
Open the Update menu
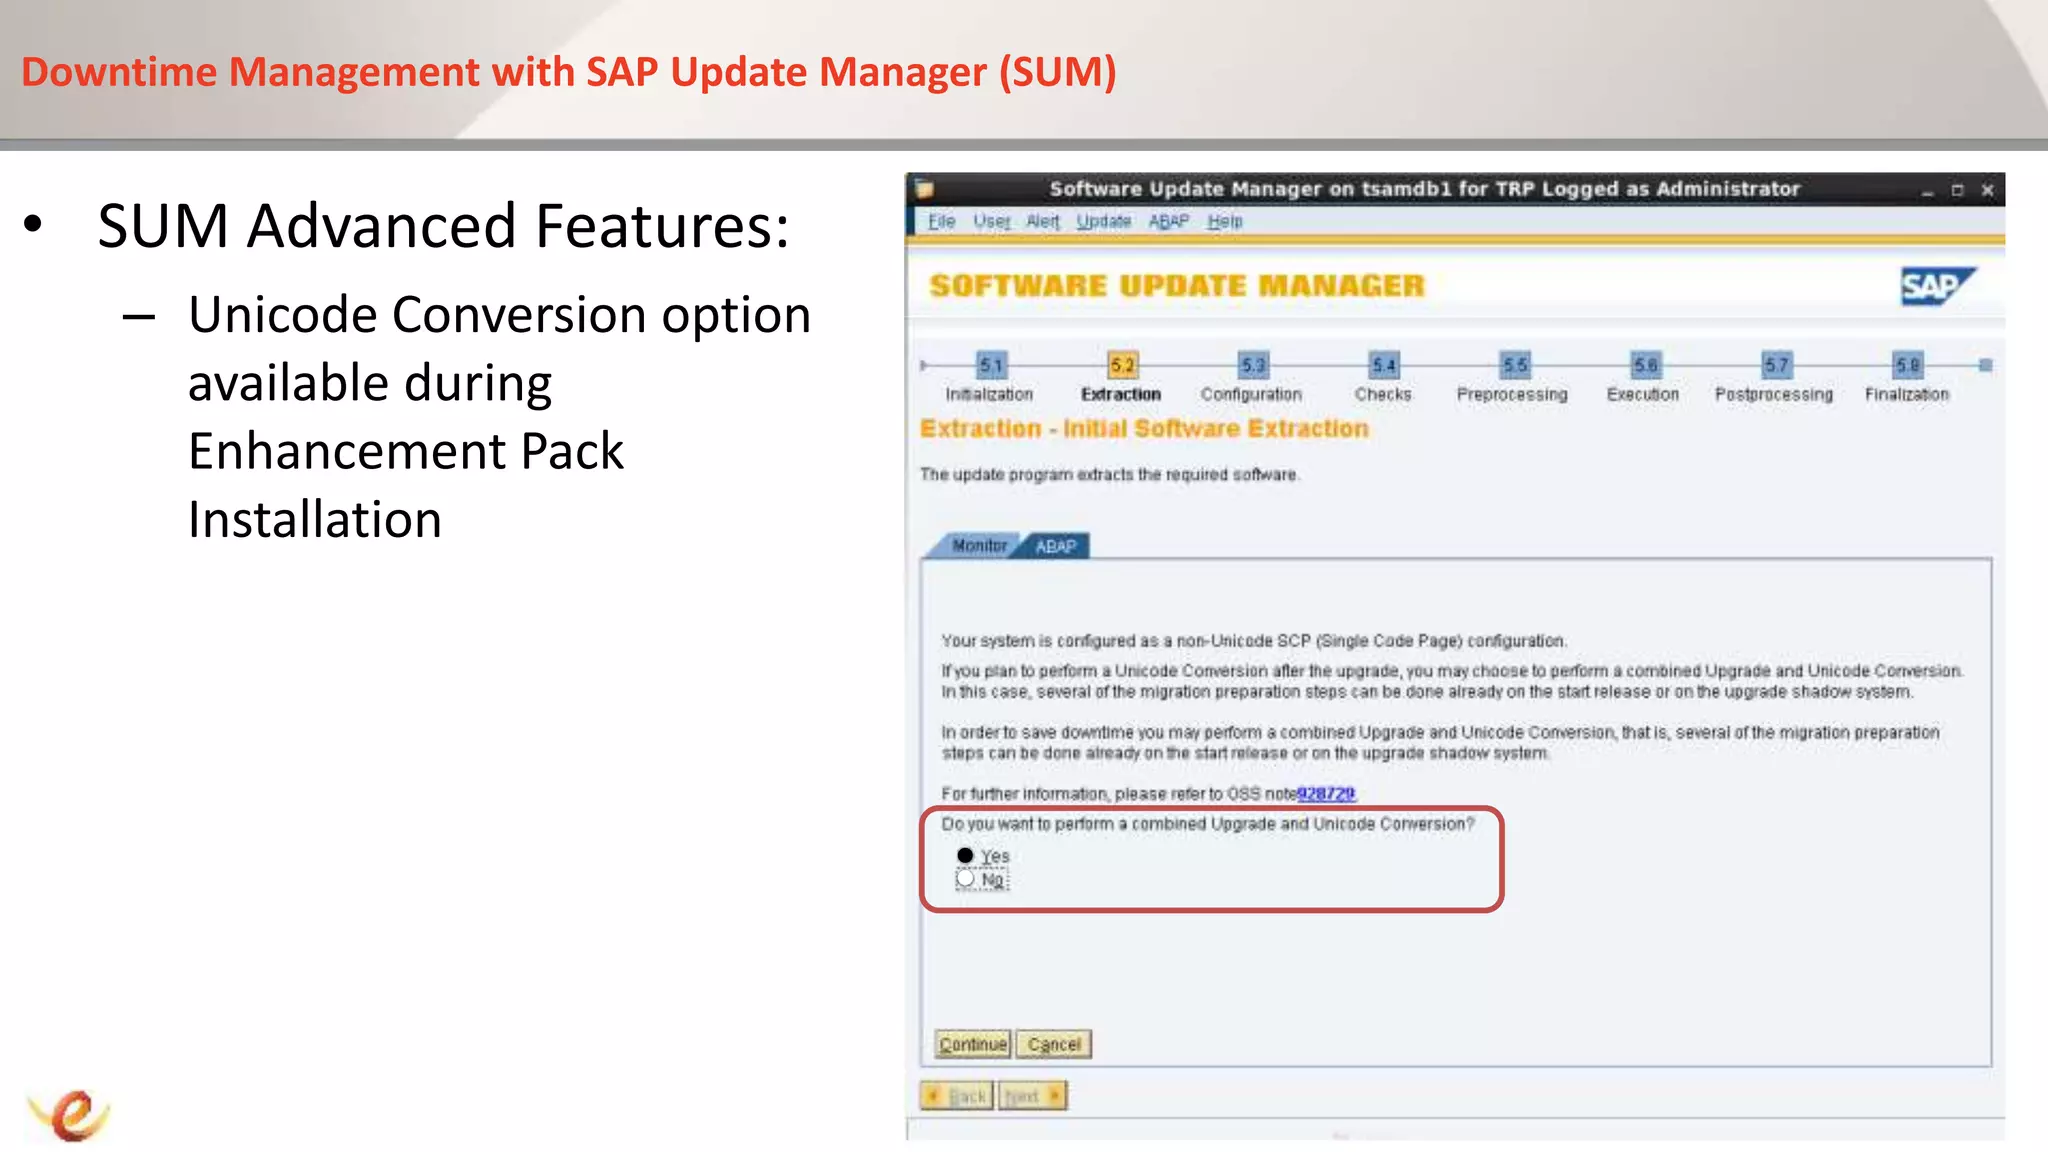[x=1103, y=221]
